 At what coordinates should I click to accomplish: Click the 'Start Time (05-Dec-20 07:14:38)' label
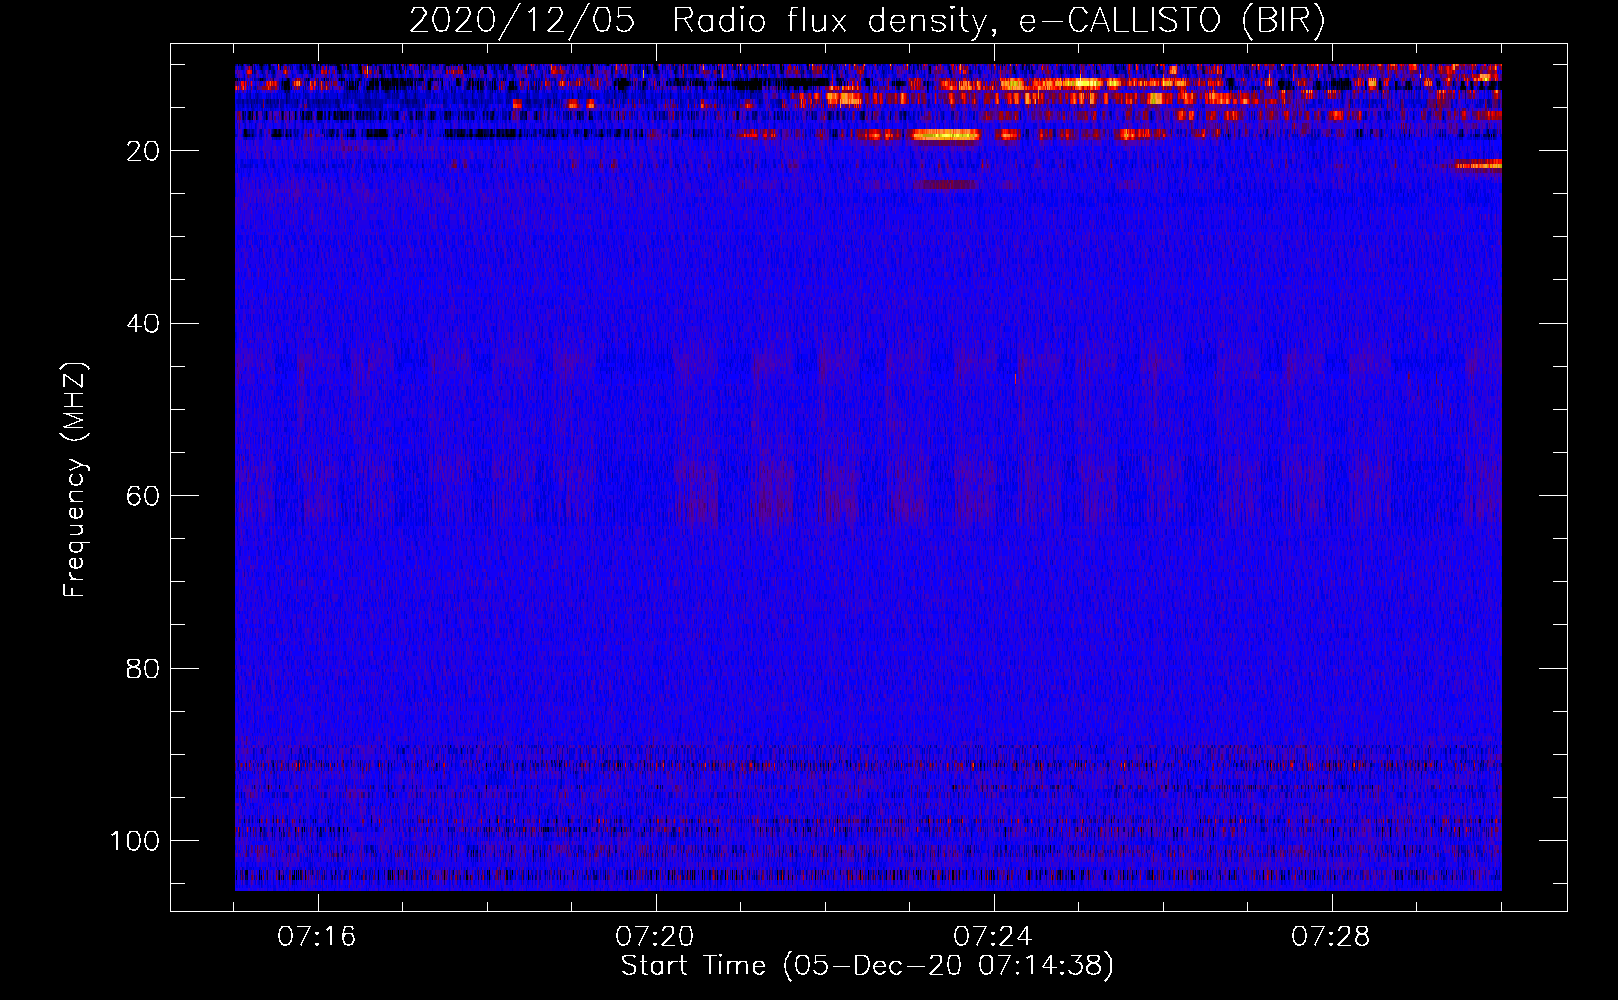[867, 966]
